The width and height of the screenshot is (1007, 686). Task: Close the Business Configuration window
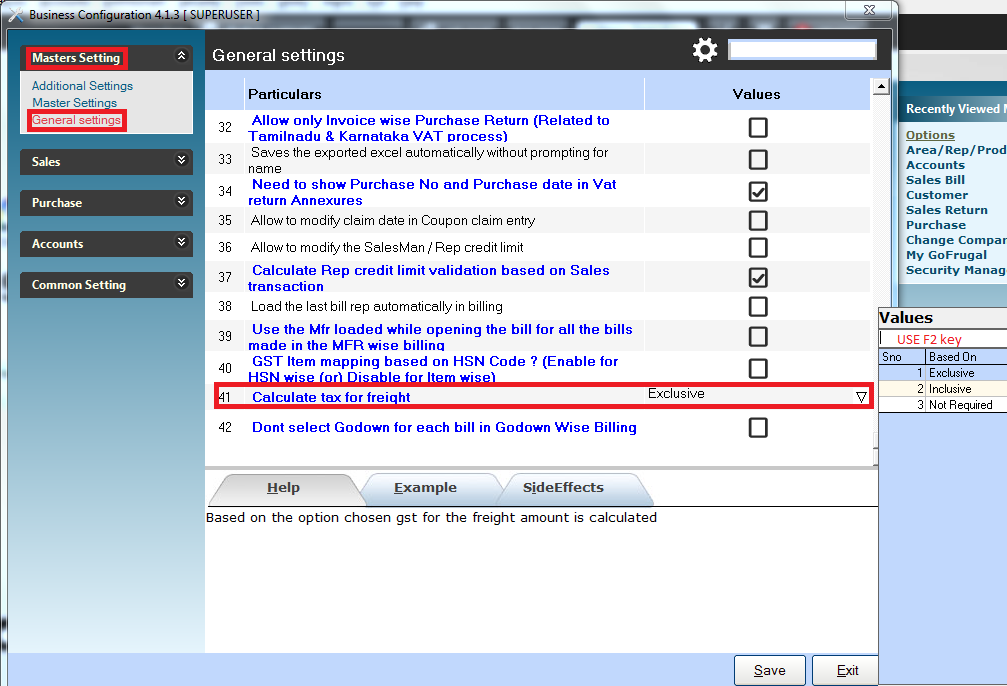(x=869, y=10)
